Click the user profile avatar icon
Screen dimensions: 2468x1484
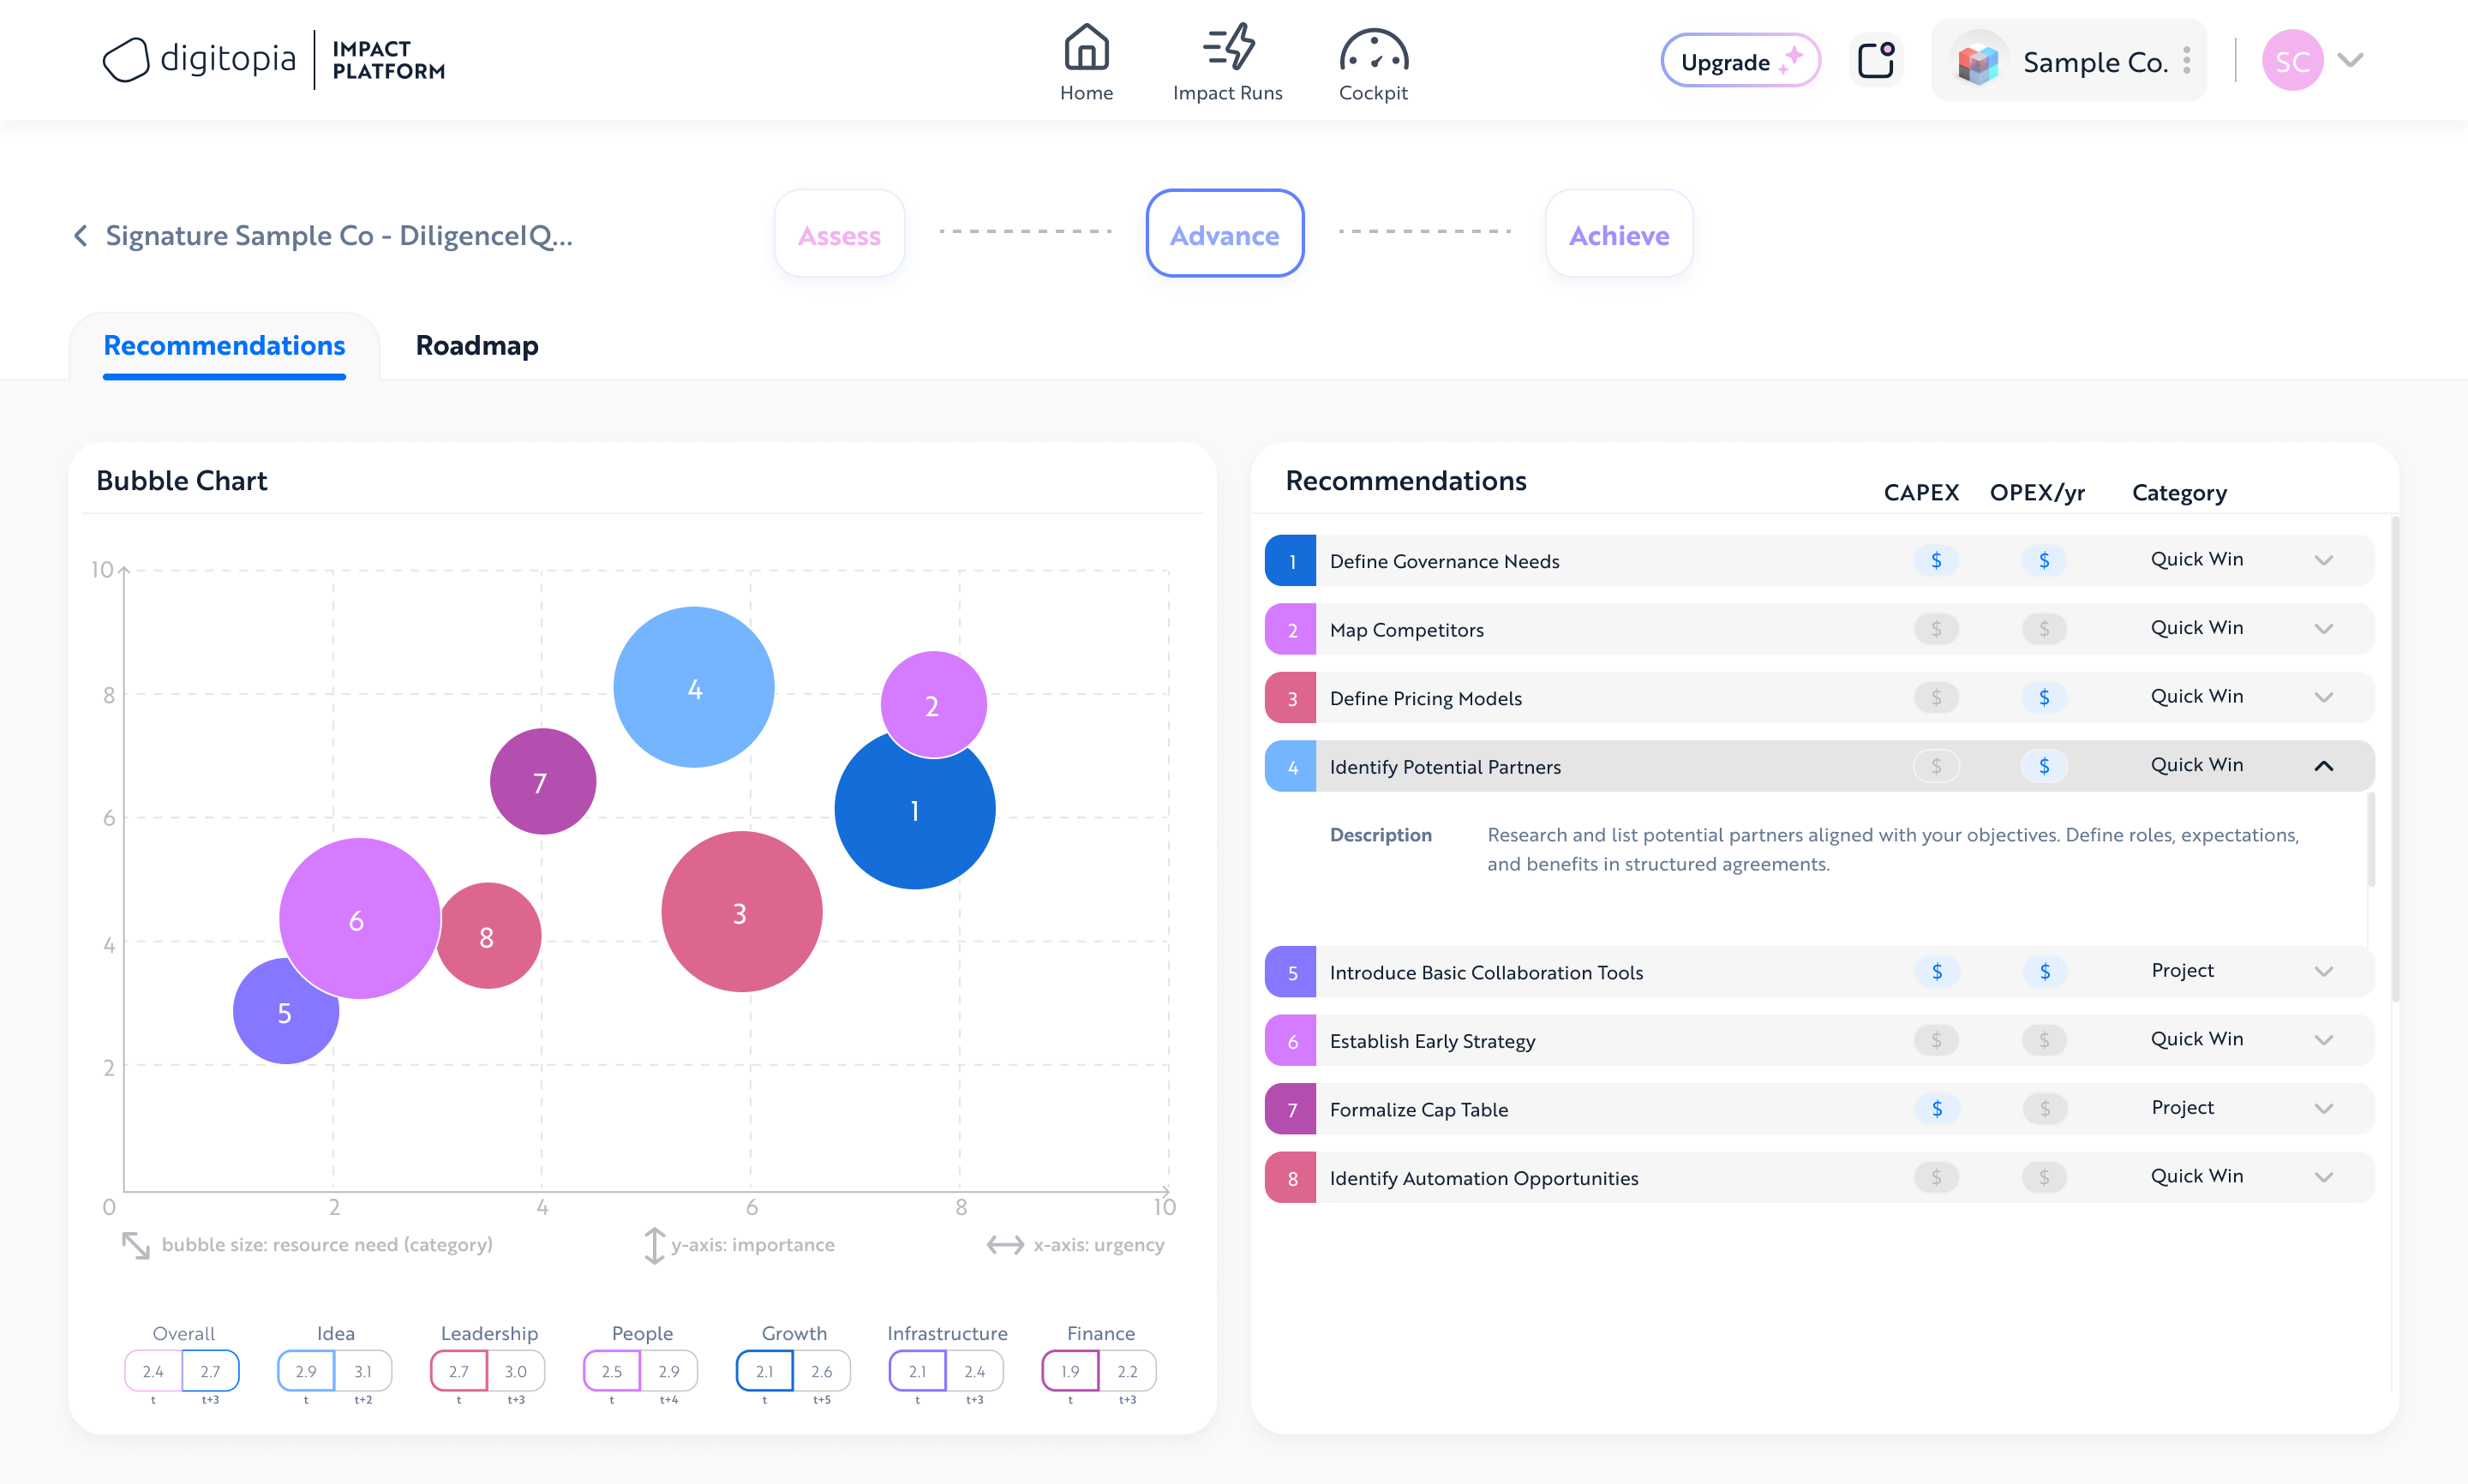(x=2290, y=60)
